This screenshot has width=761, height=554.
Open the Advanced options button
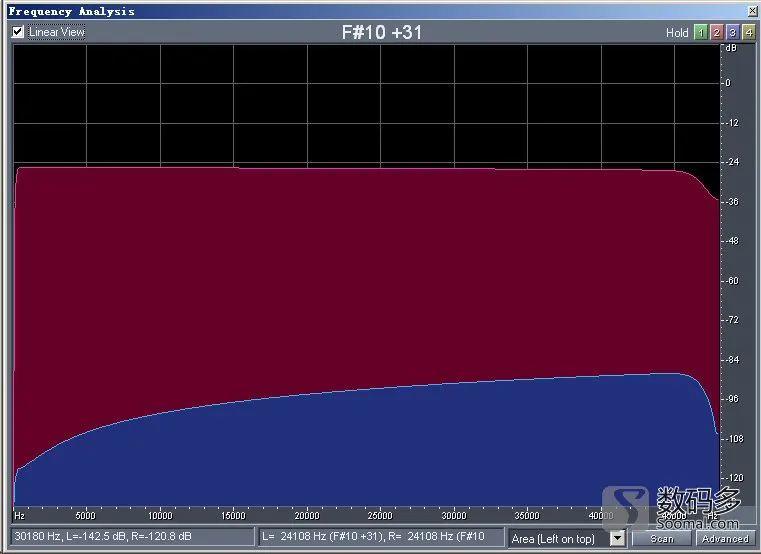click(725, 538)
